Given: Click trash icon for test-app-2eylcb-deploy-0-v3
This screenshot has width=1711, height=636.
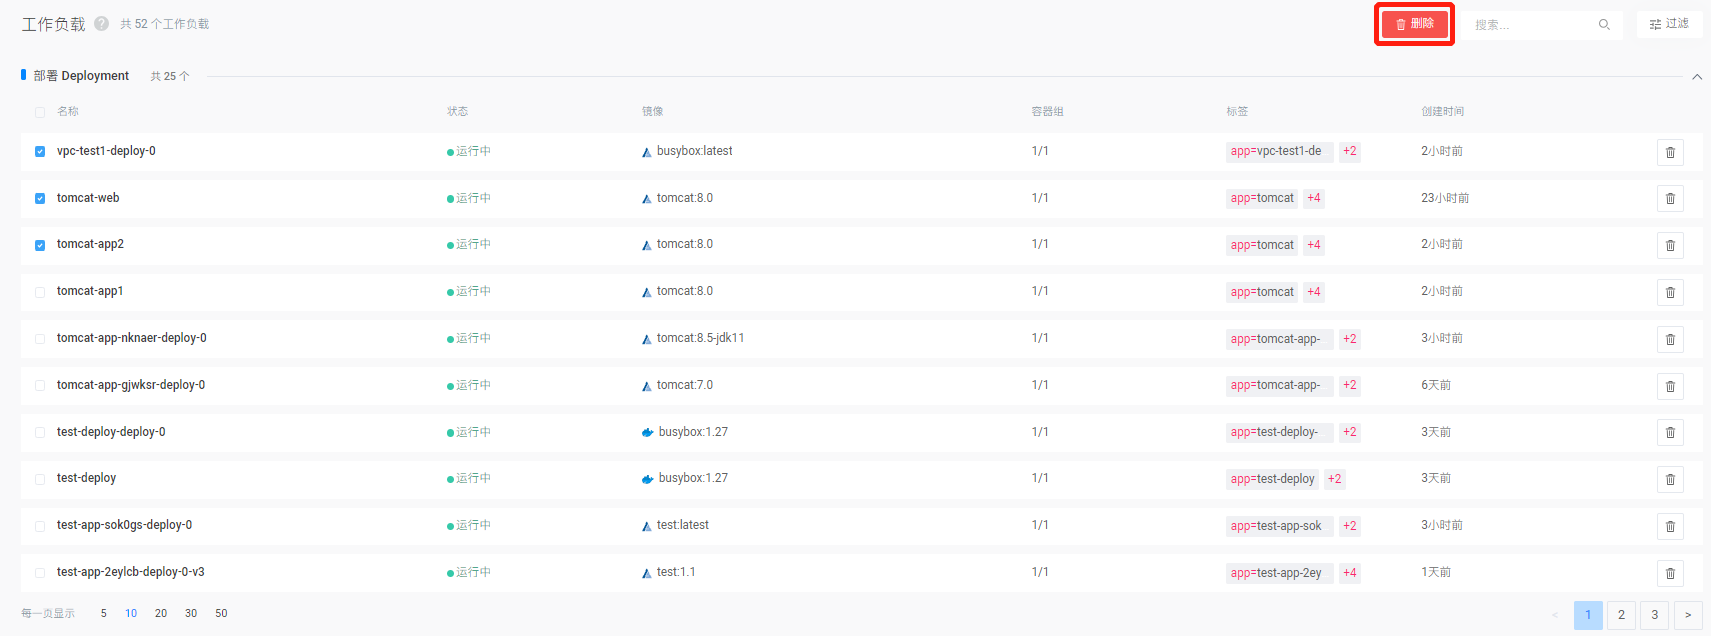Looking at the screenshot, I should click(x=1669, y=573).
